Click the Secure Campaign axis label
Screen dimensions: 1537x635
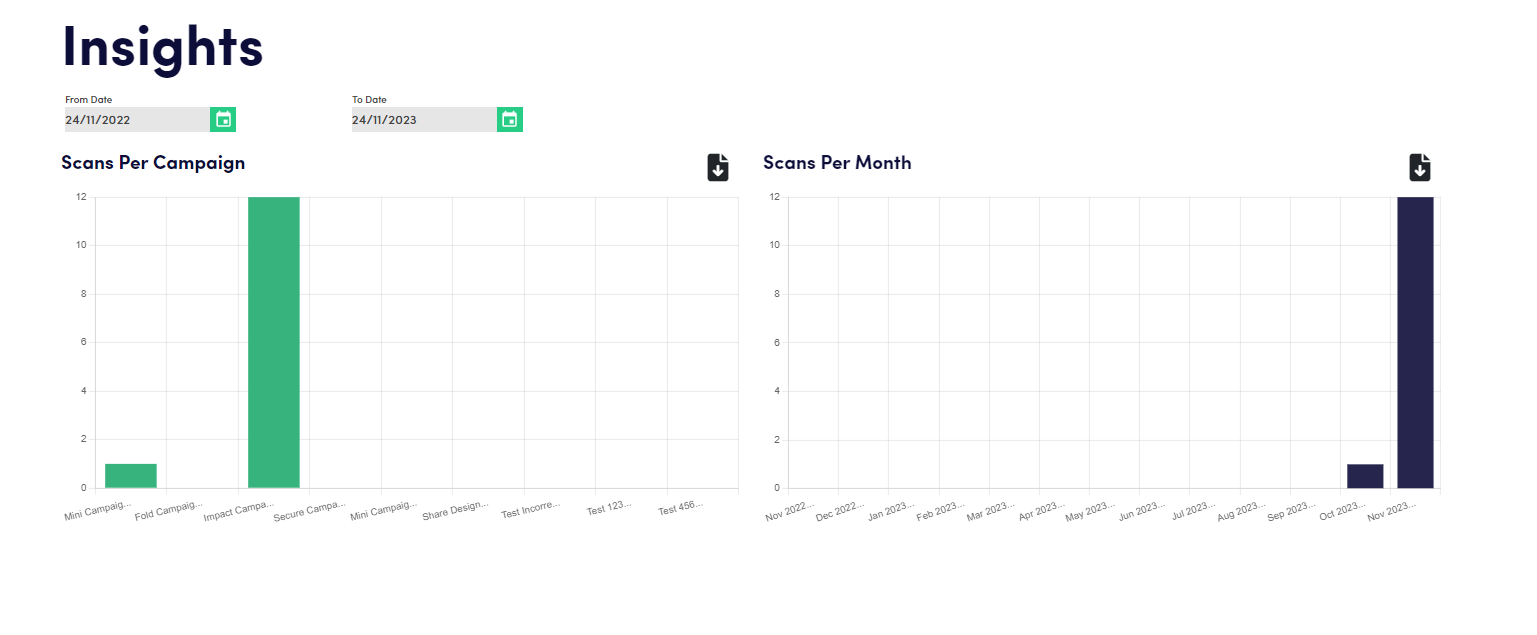[309, 511]
